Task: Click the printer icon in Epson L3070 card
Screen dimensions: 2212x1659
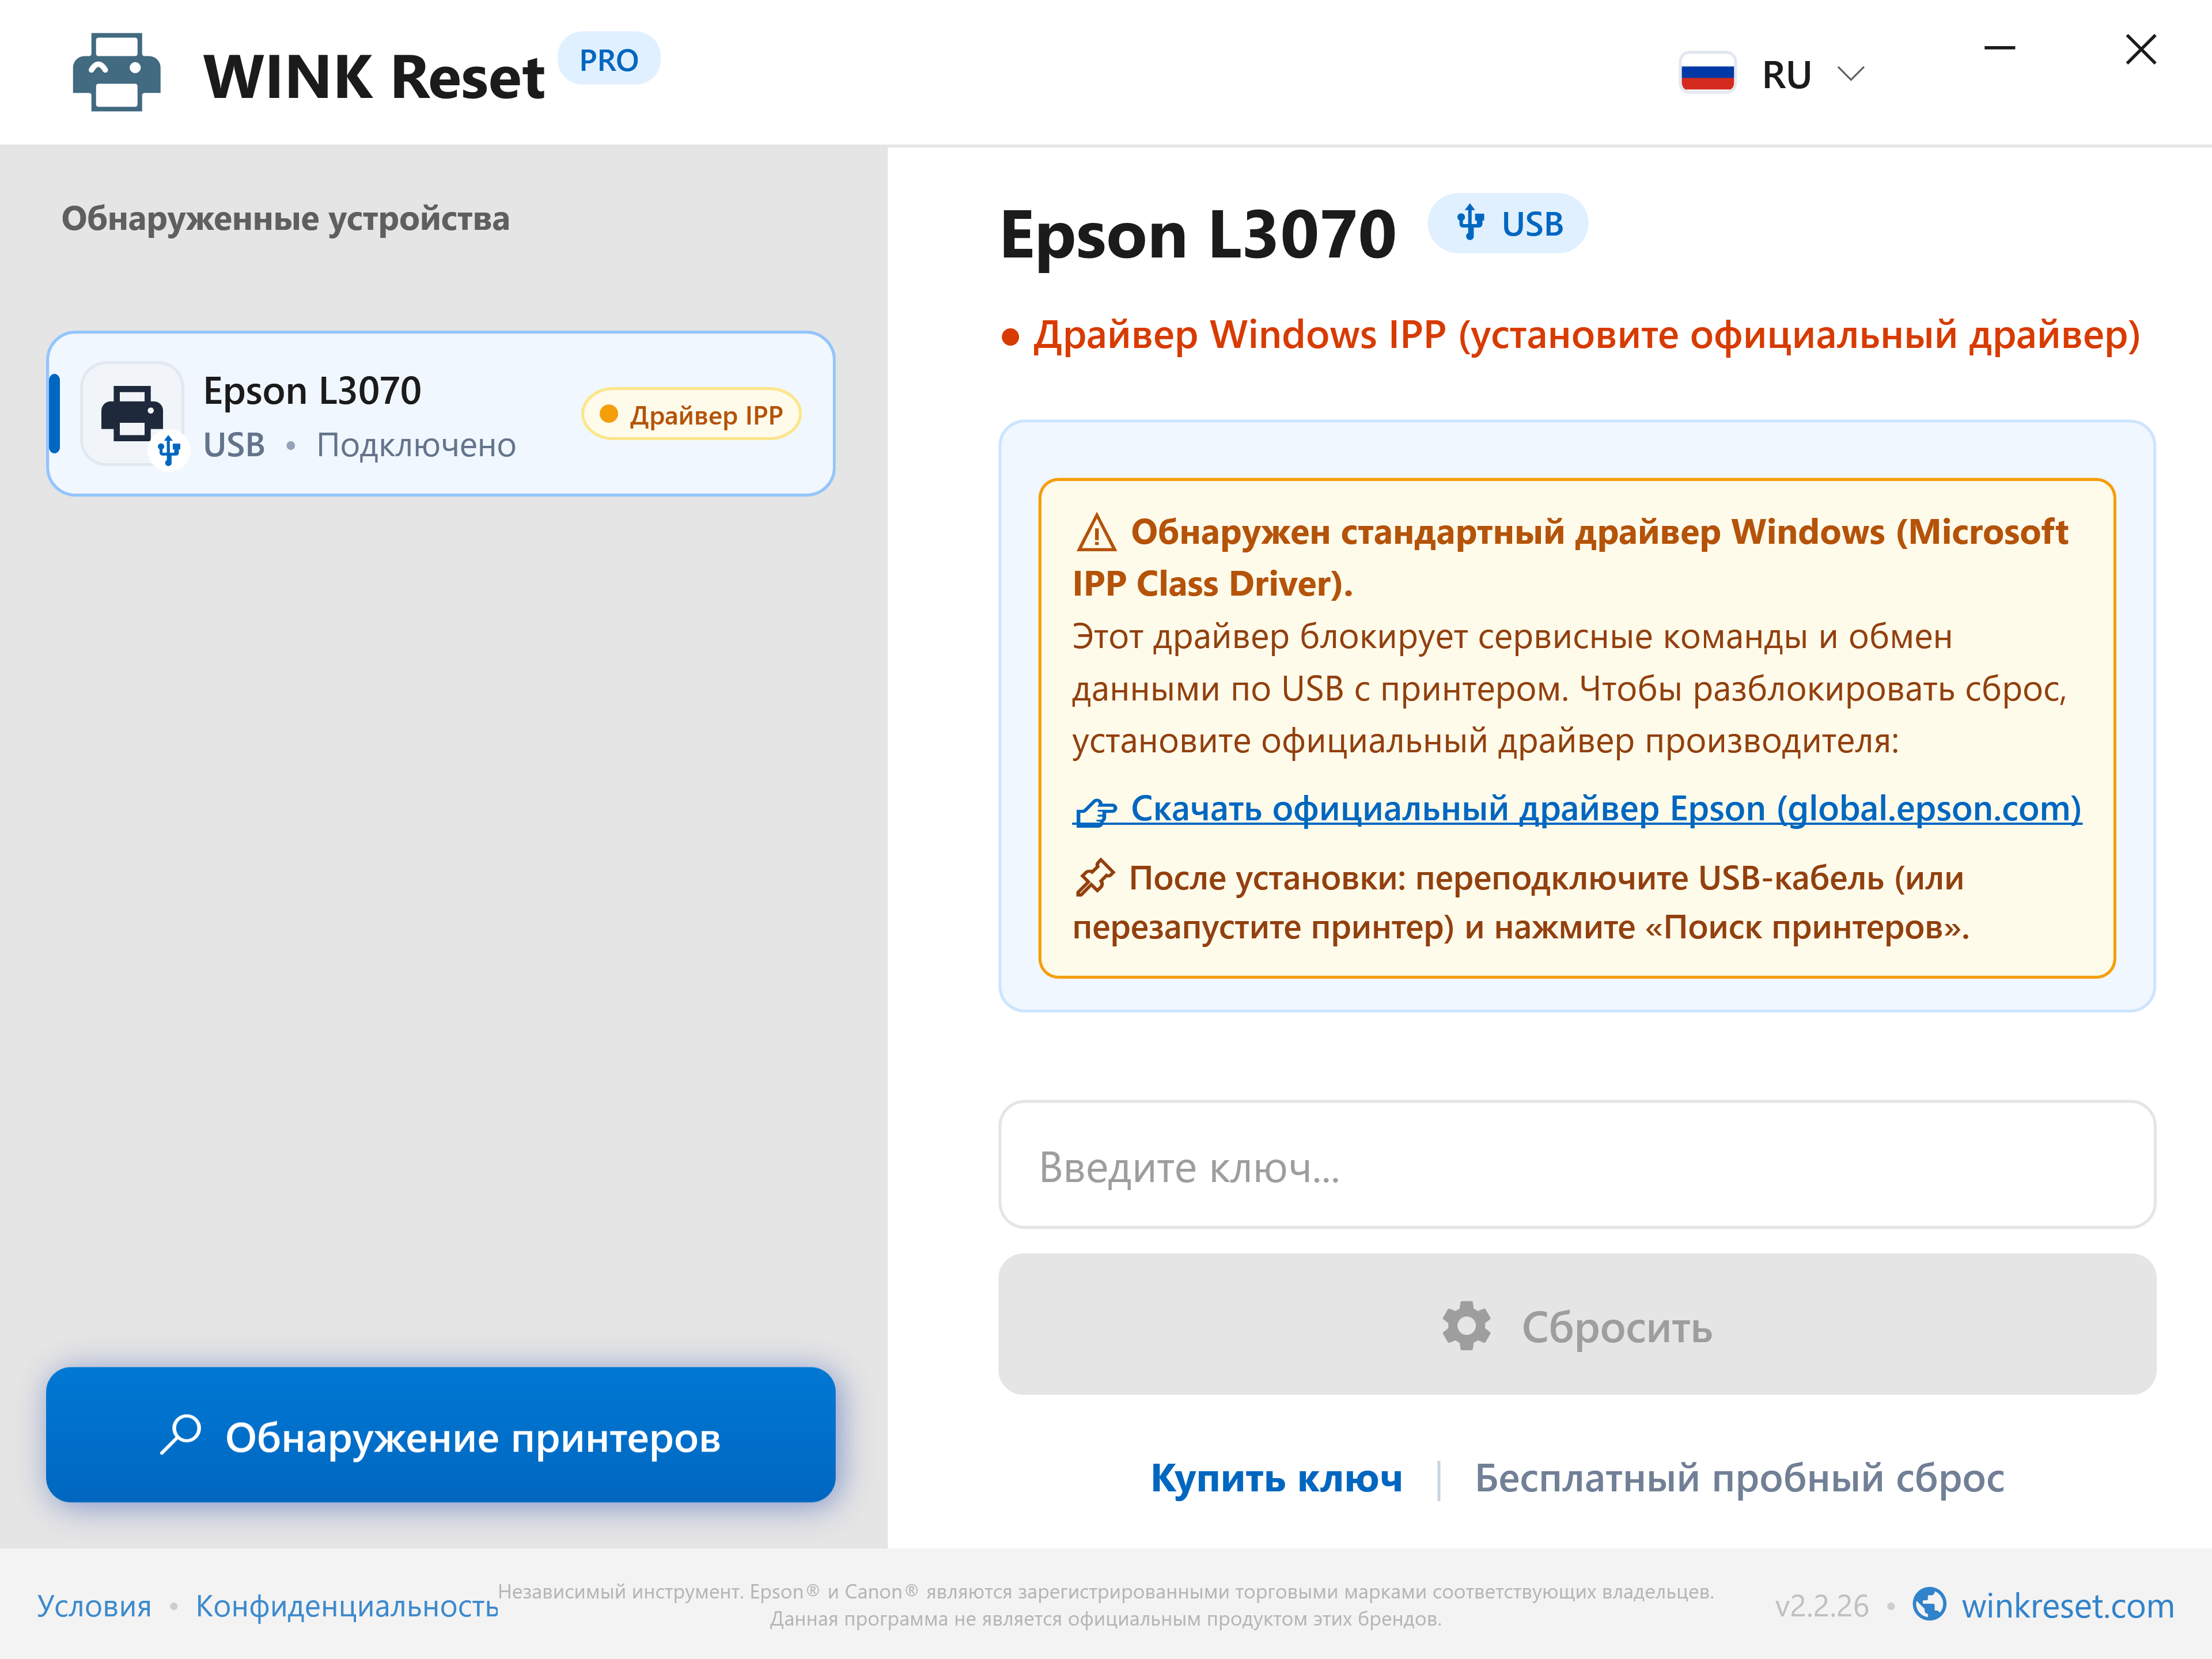Action: click(133, 413)
